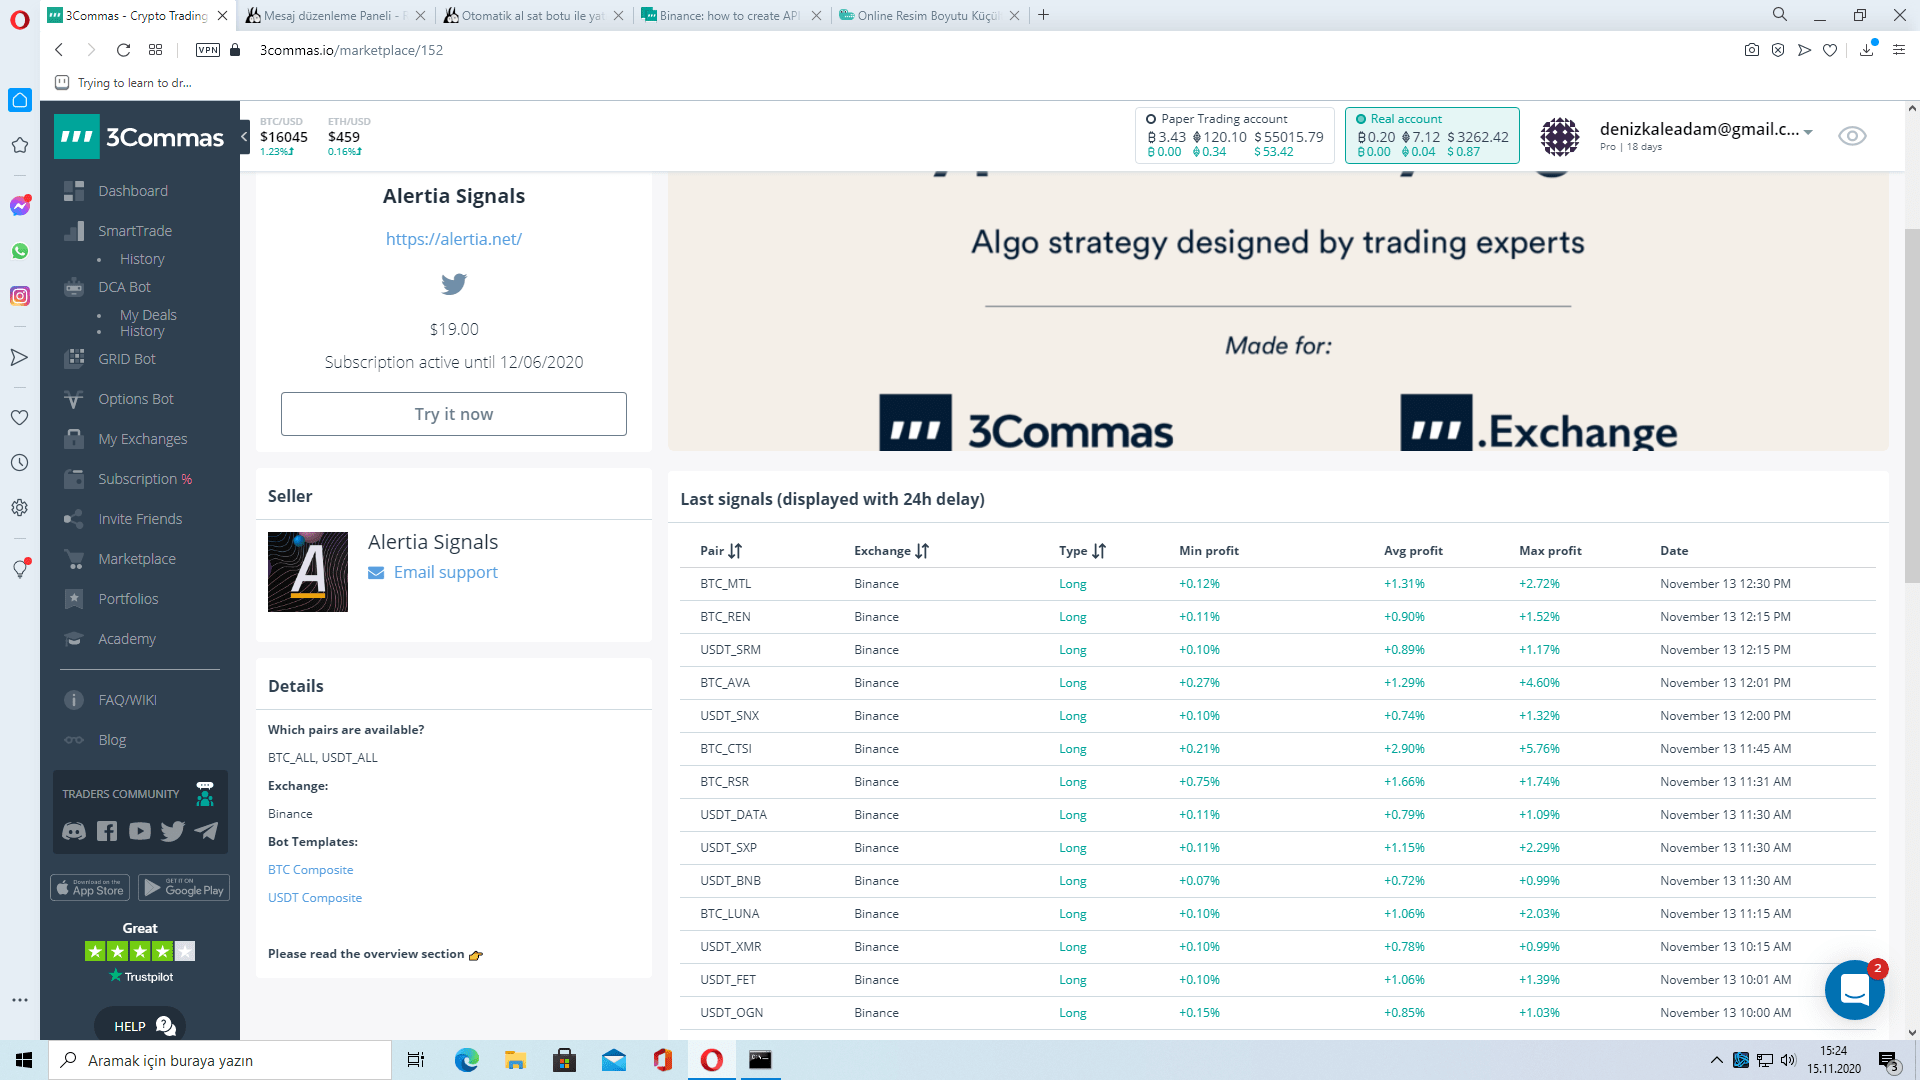Open the Trustpilot rating widget
Viewport: 1920px width, 1080px height.
[x=140, y=952]
